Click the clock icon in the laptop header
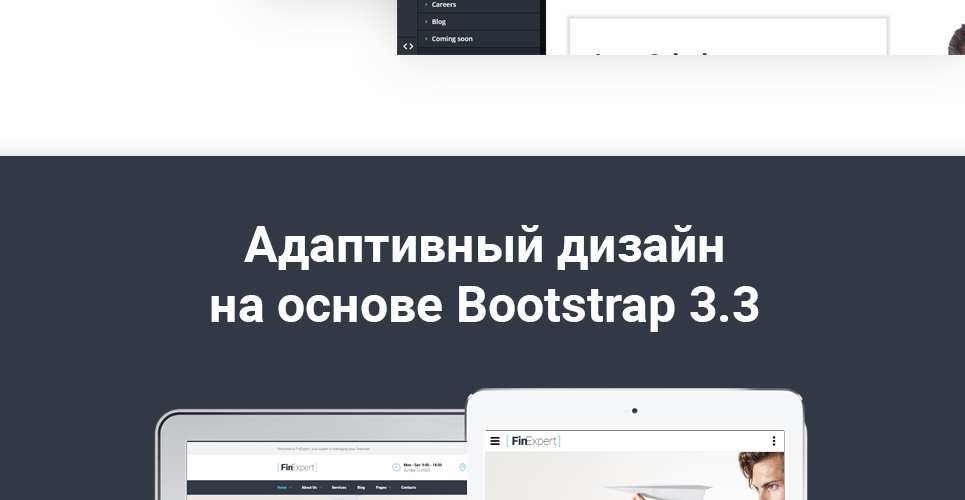Screen dimensions: 965x500 pos(396,467)
